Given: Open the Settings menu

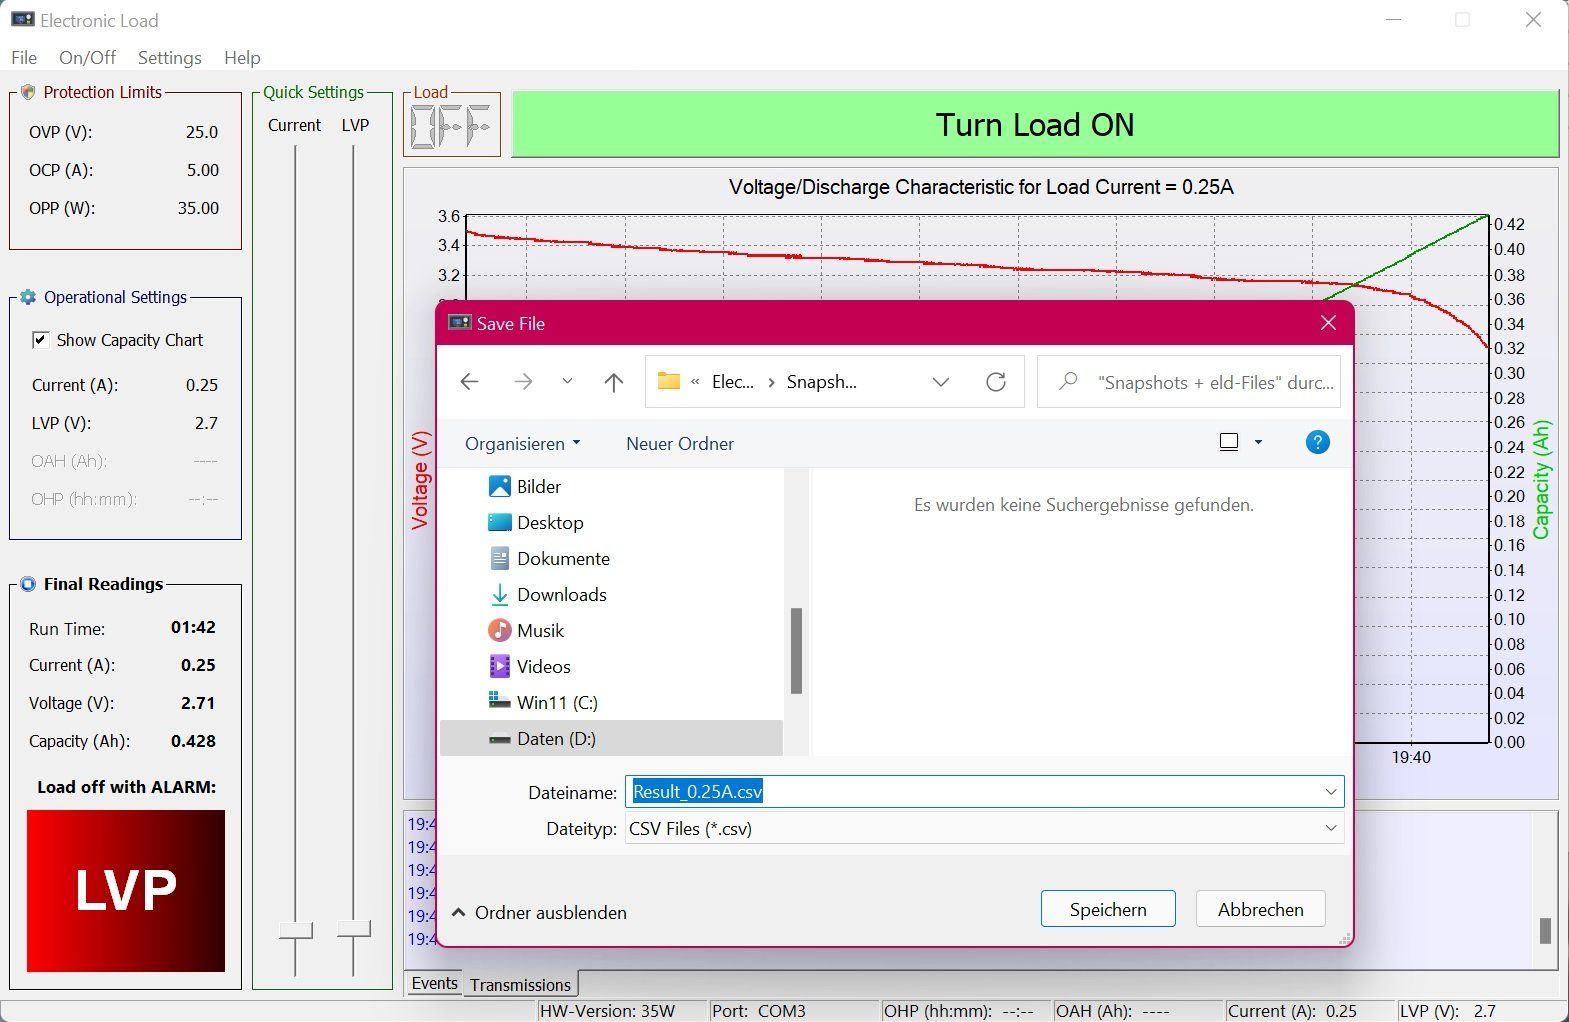Looking at the screenshot, I should [169, 58].
